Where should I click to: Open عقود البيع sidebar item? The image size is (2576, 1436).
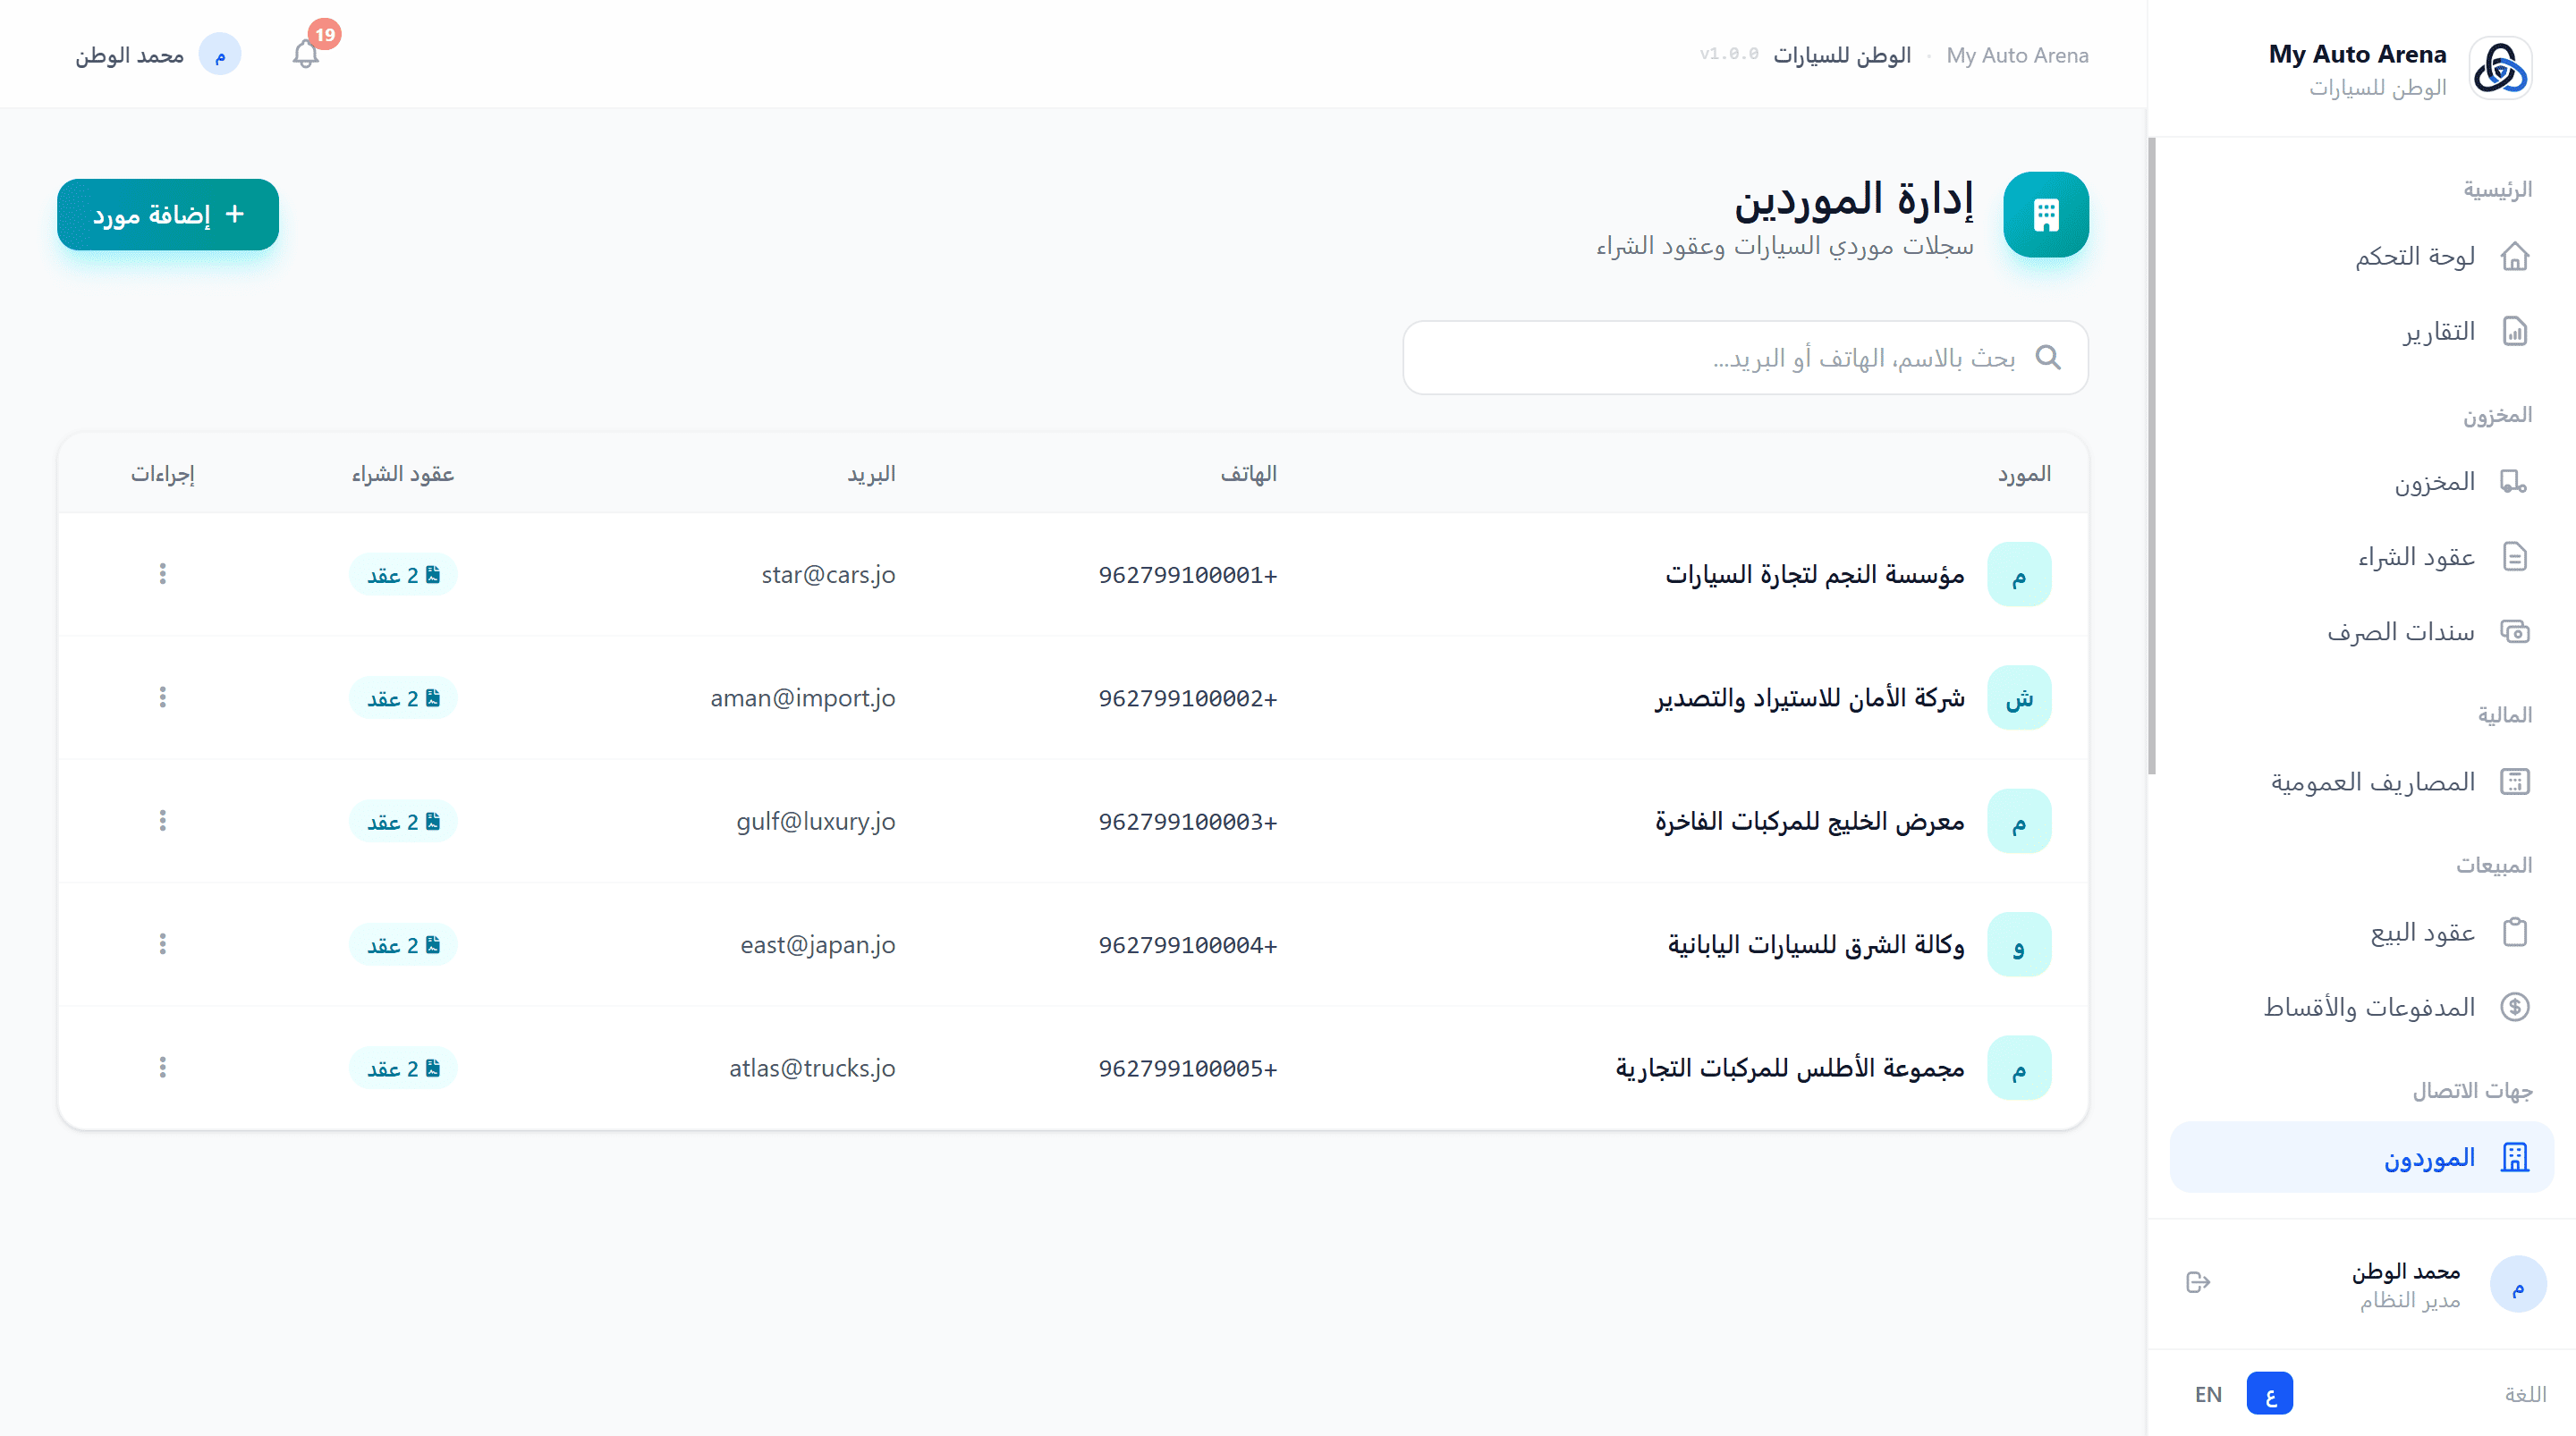tap(2362, 932)
